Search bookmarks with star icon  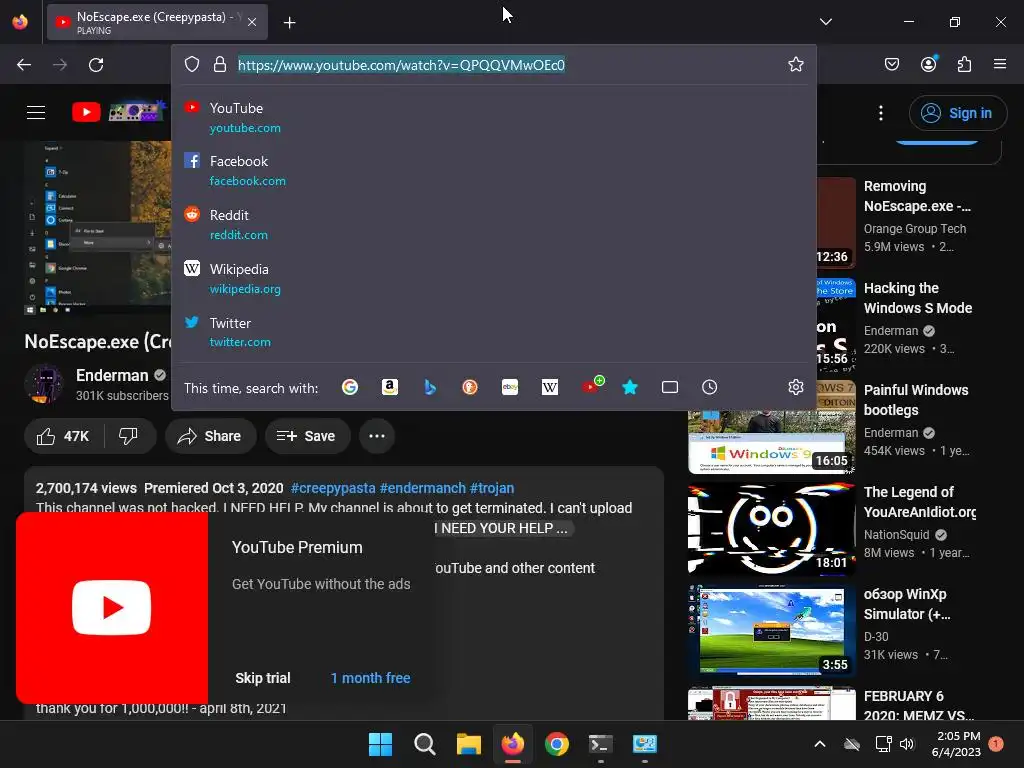630,387
